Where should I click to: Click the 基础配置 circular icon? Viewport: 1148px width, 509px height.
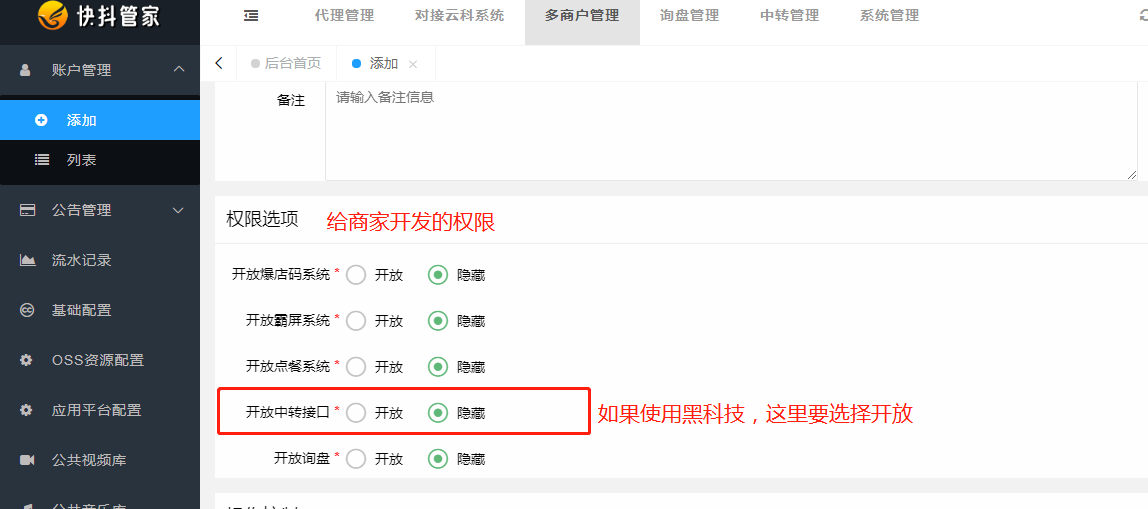26,311
